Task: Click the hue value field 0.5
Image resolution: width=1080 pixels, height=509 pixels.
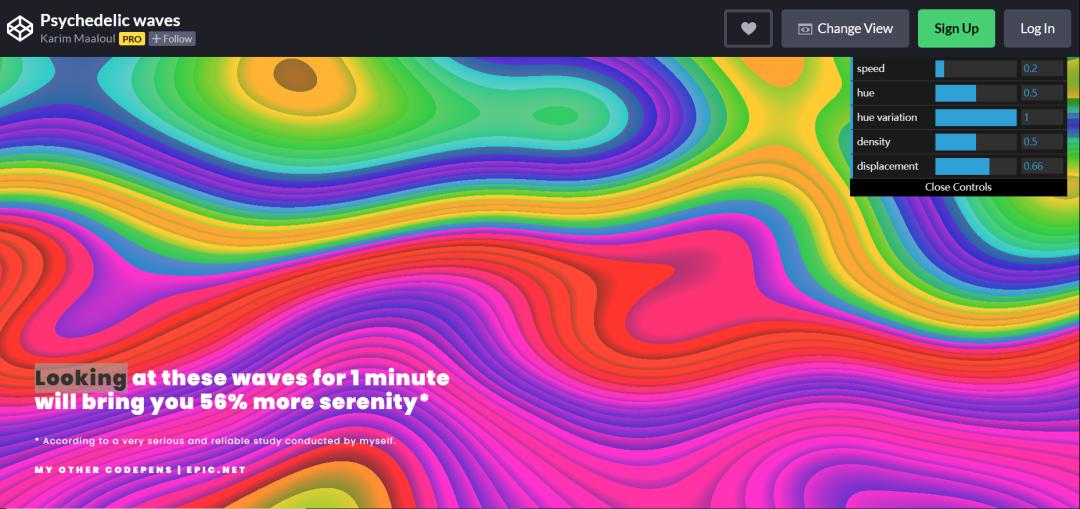Action: pos(1041,93)
